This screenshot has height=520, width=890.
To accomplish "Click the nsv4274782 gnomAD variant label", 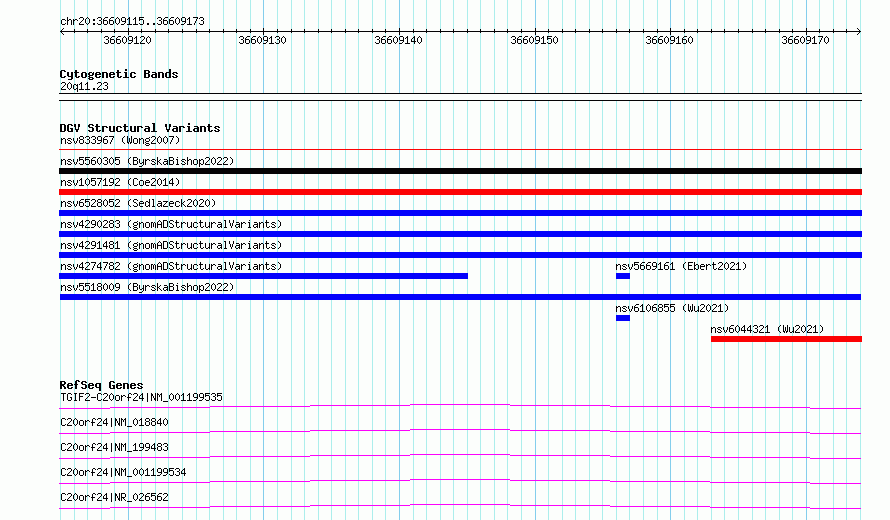I will point(171,266).
